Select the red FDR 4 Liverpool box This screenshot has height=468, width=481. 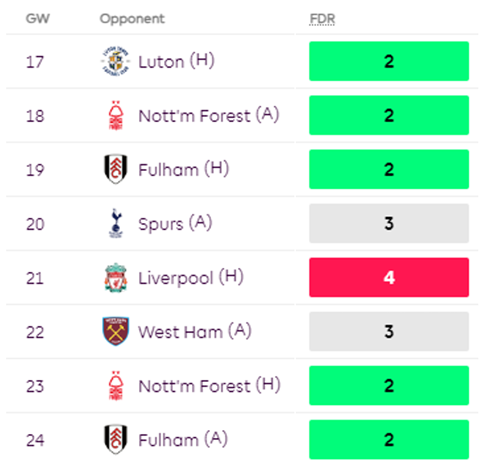pyautogui.click(x=389, y=277)
